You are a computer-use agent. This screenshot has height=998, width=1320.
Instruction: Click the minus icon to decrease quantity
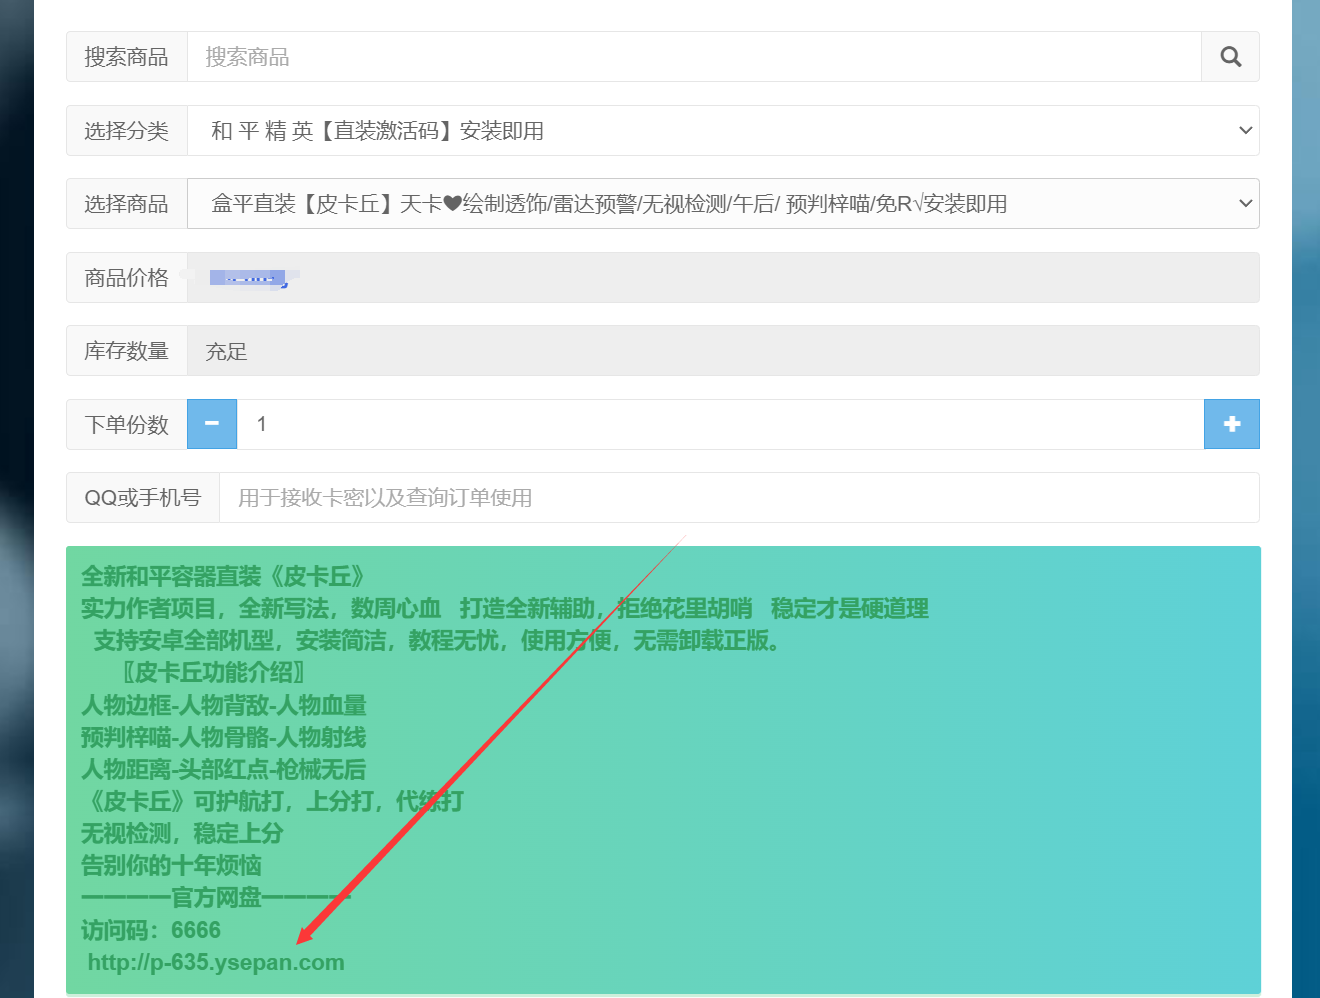(x=212, y=424)
